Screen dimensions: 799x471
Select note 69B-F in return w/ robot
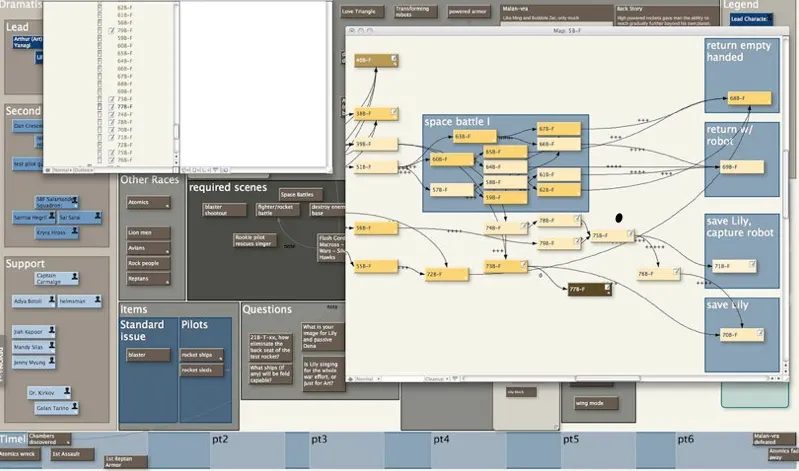(741, 167)
